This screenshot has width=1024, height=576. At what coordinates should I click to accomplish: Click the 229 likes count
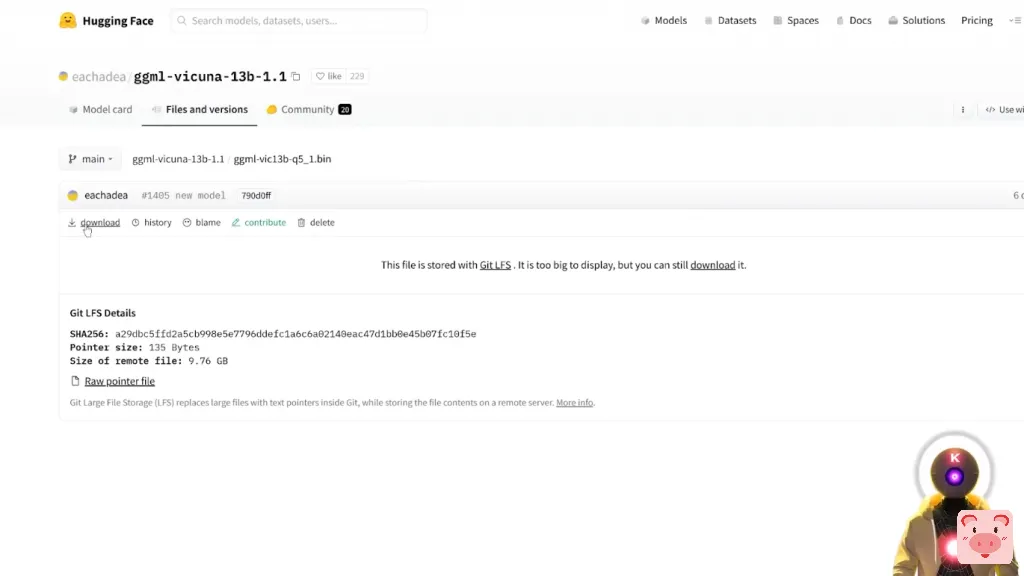[357, 76]
